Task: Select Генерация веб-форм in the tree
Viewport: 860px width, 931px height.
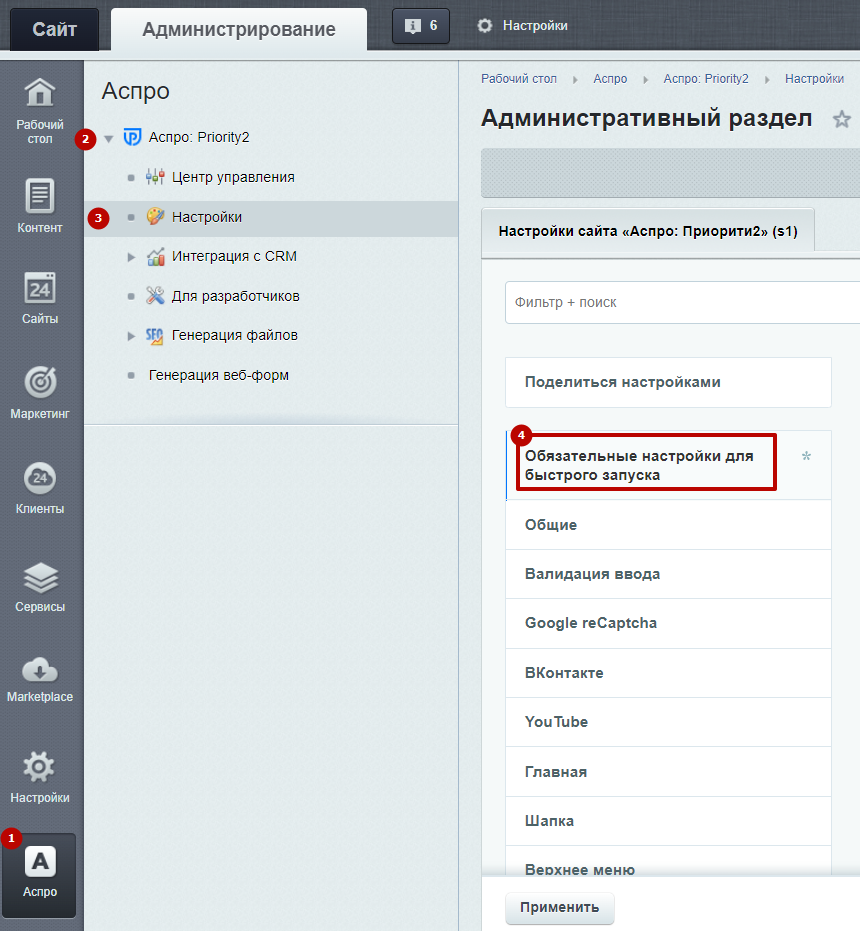Action: tap(219, 375)
